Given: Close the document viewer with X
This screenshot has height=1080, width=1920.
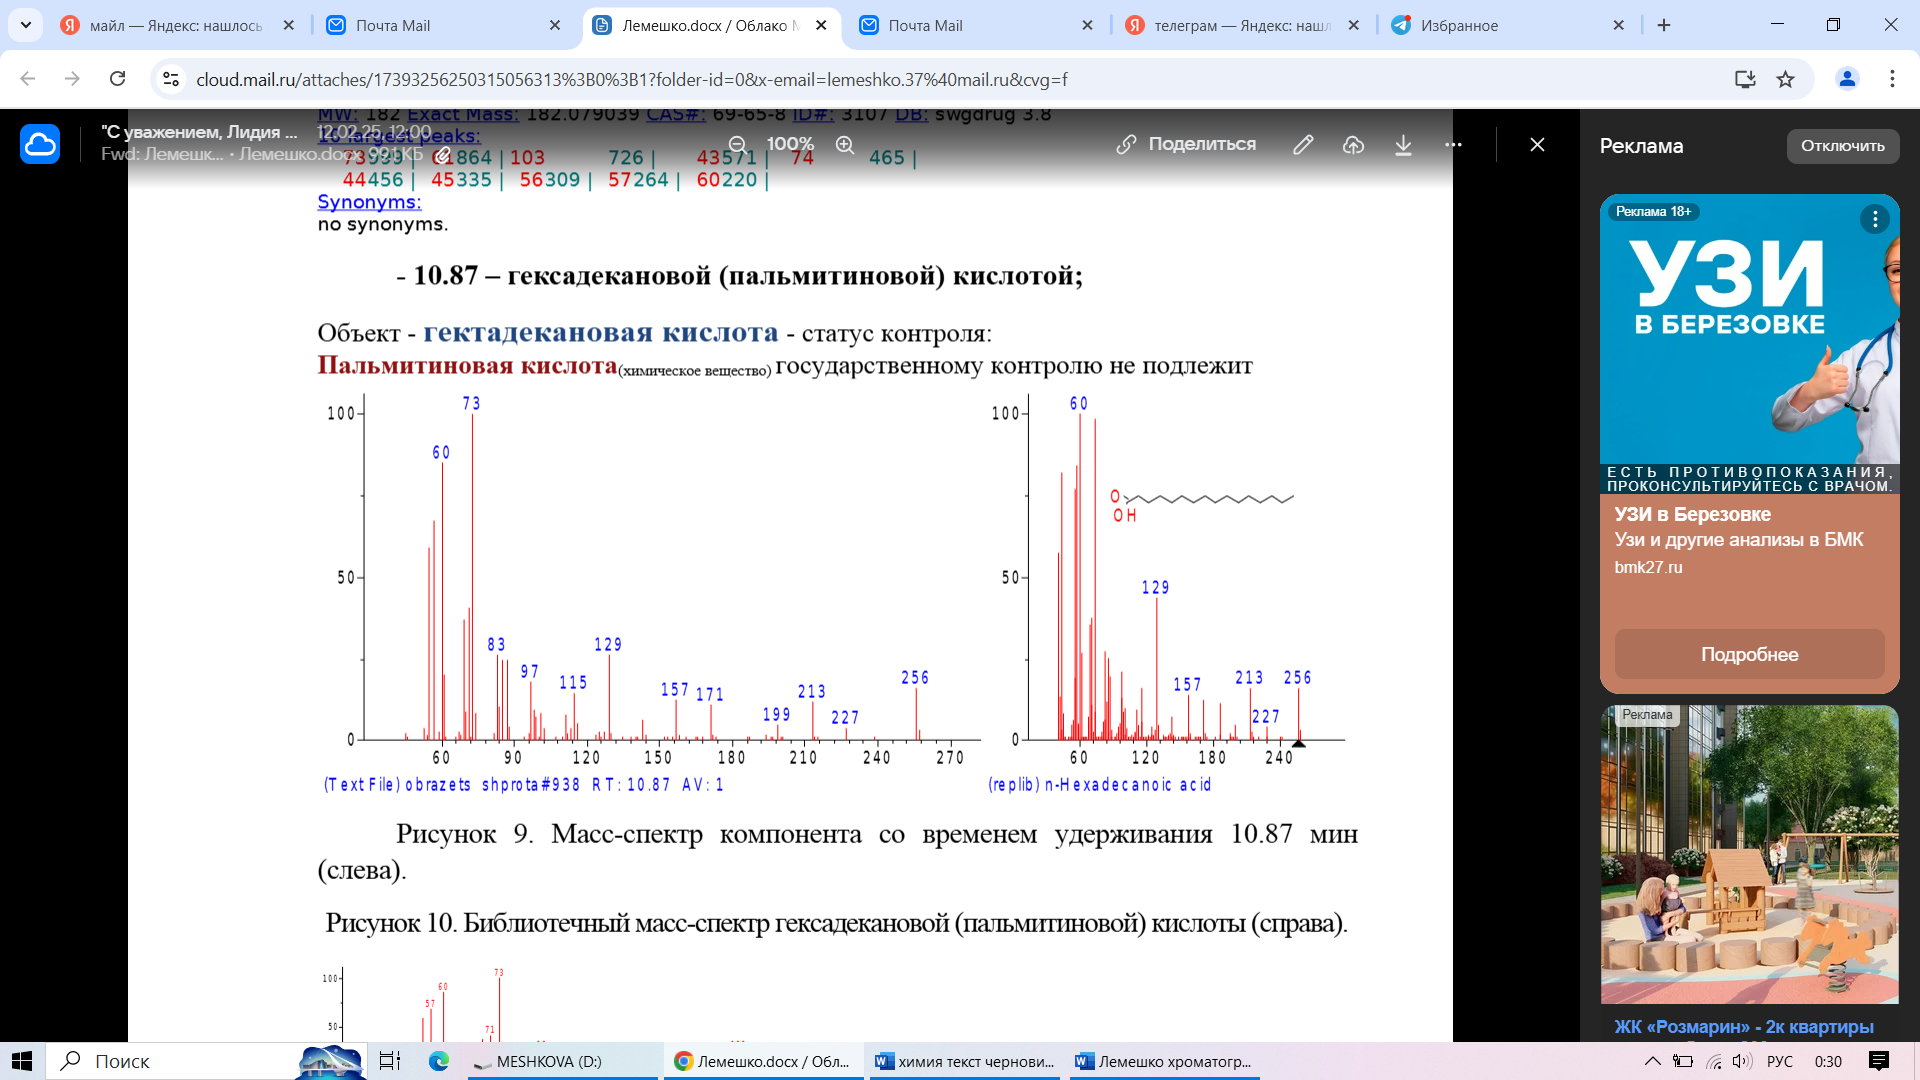Looking at the screenshot, I should tap(1537, 145).
